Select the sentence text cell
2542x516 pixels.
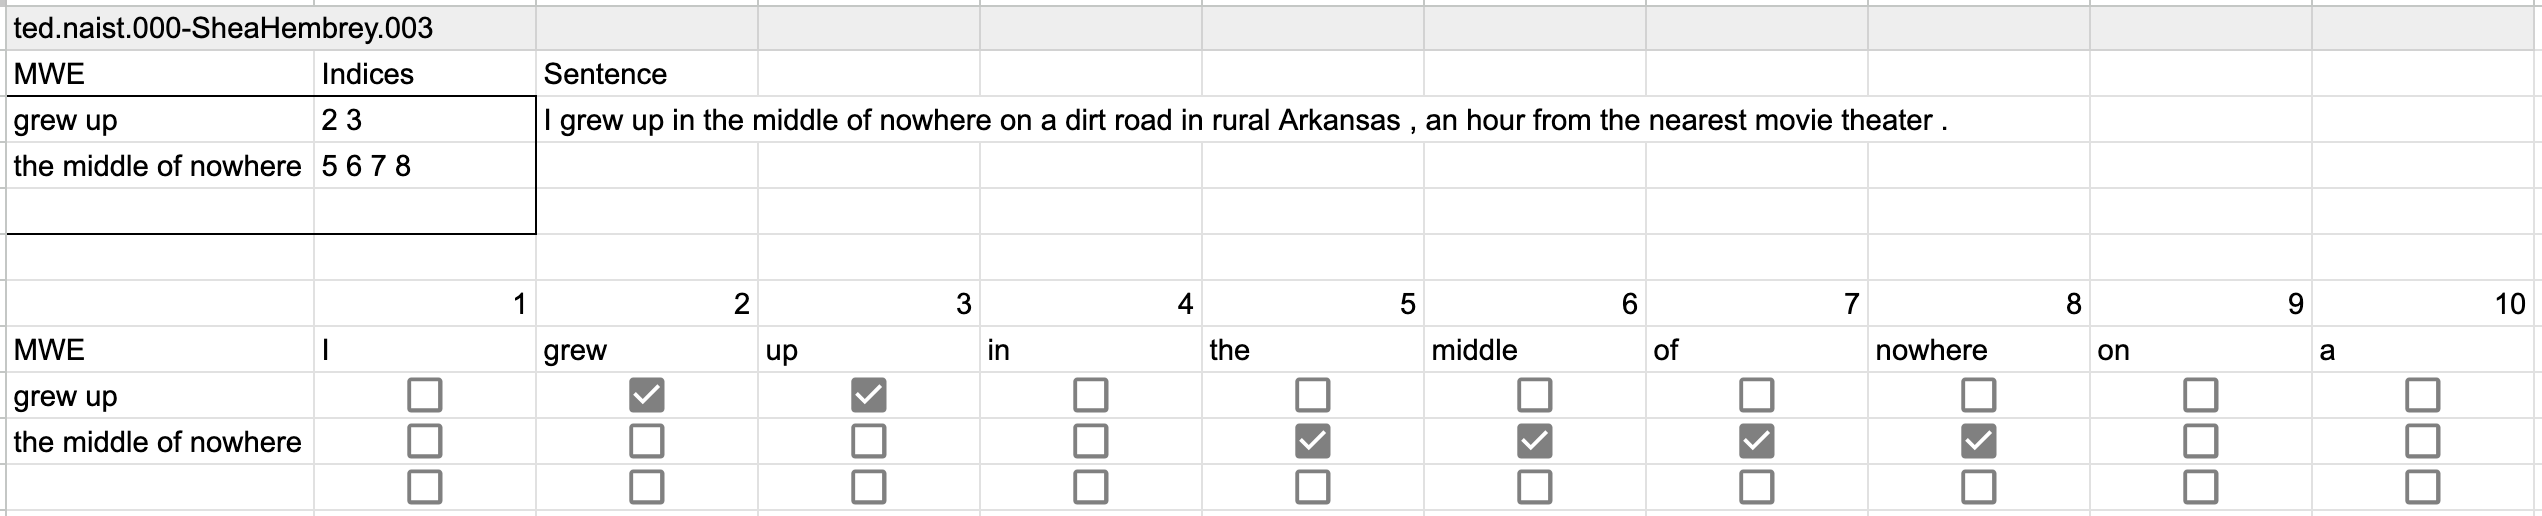coord(1244,120)
